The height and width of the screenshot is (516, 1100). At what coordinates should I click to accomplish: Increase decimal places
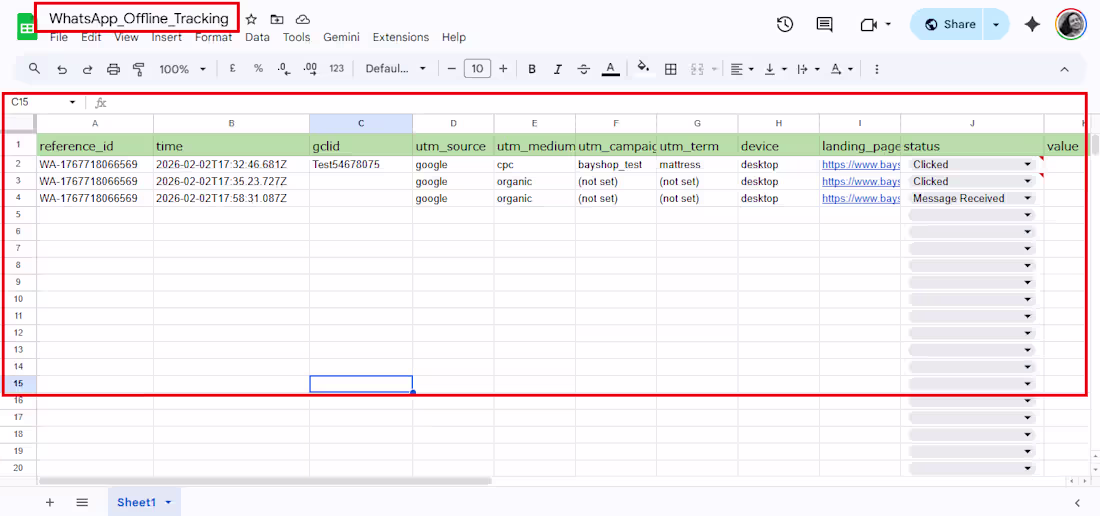click(310, 69)
